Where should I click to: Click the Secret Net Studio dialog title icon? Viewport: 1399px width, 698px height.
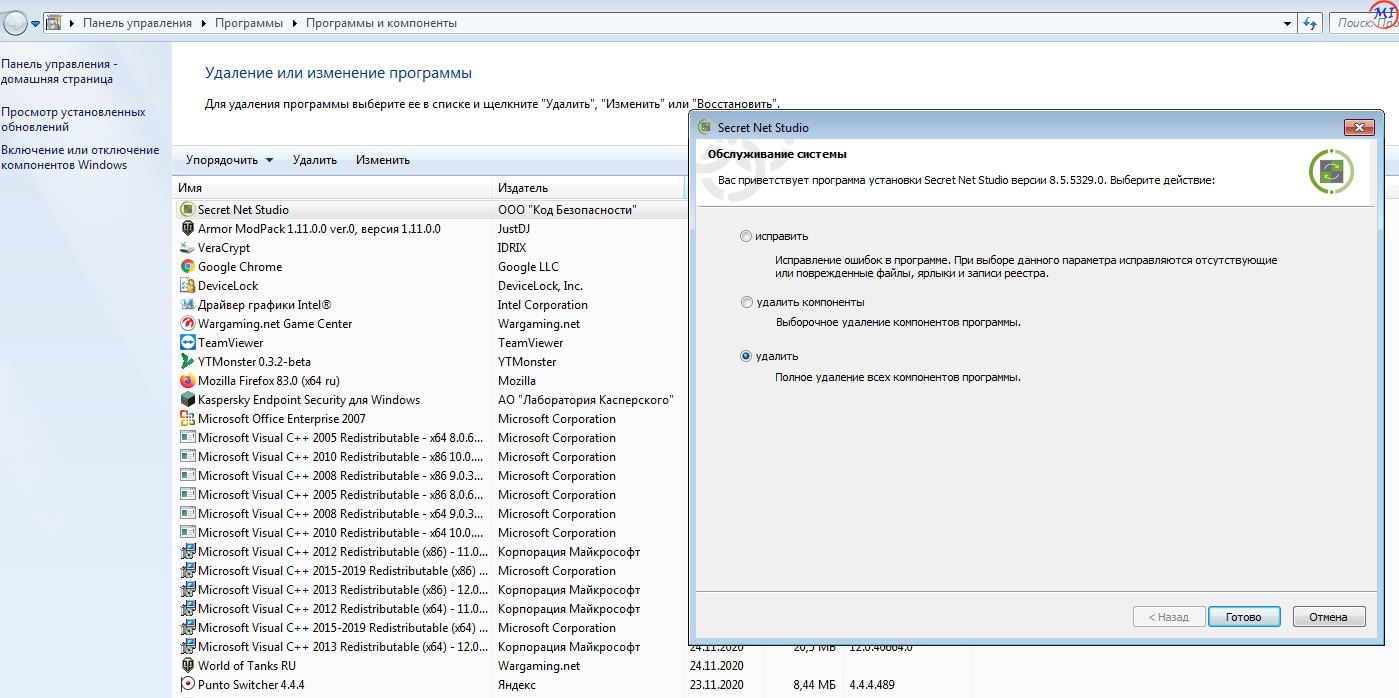coord(704,127)
